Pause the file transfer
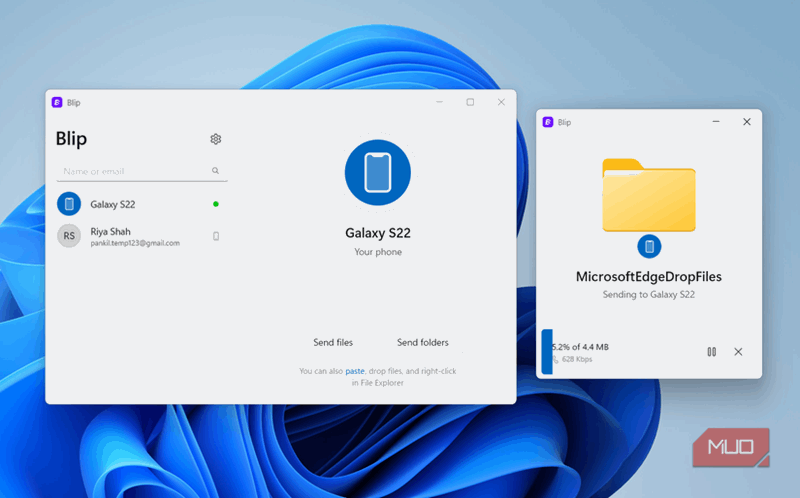 click(x=712, y=352)
